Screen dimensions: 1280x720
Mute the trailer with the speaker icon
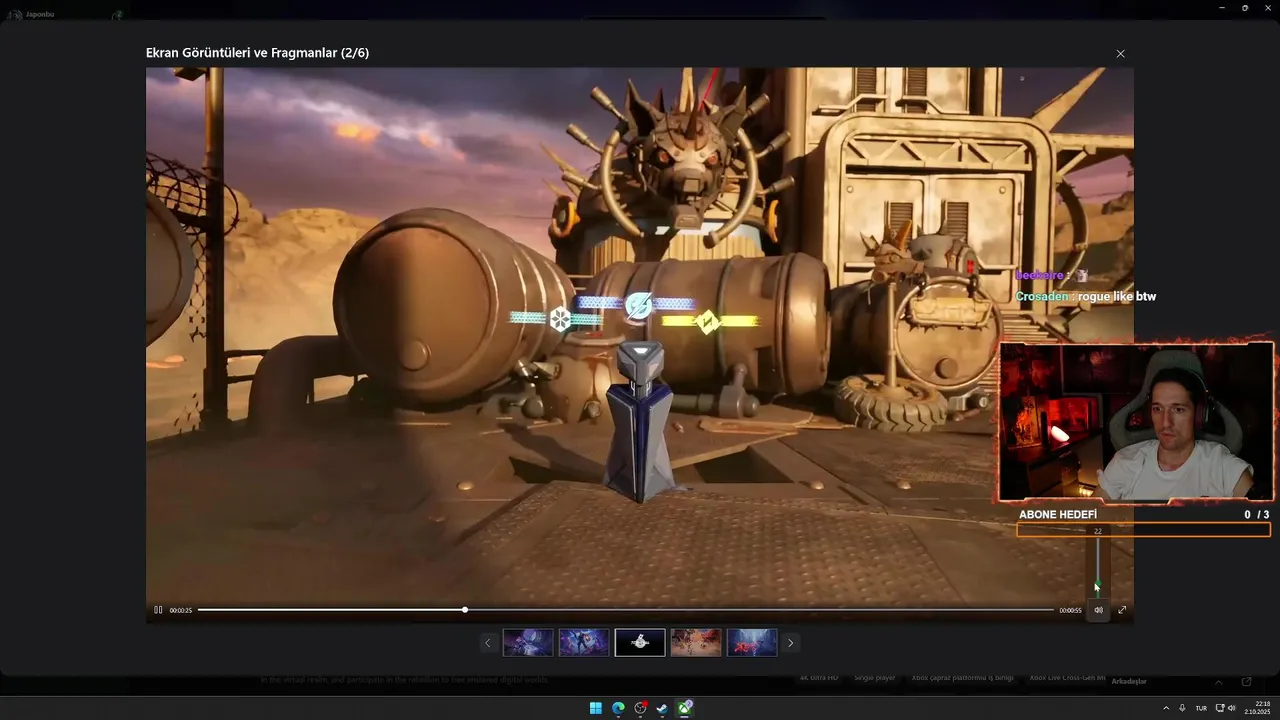[1098, 610]
